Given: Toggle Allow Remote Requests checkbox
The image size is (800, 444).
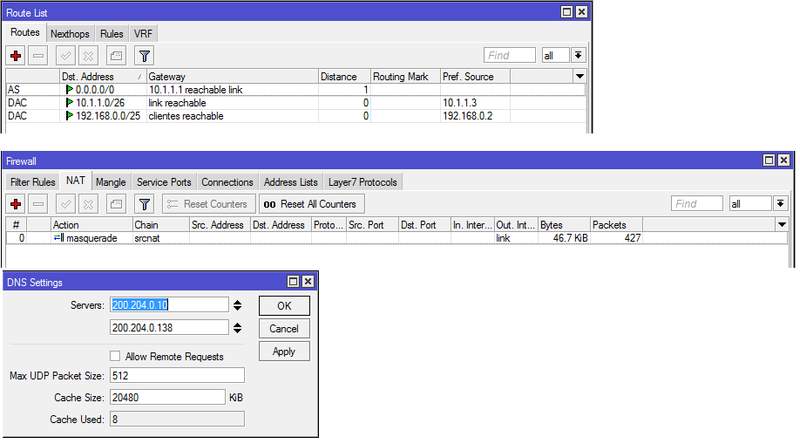Looking at the screenshot, I should (115, 356).
